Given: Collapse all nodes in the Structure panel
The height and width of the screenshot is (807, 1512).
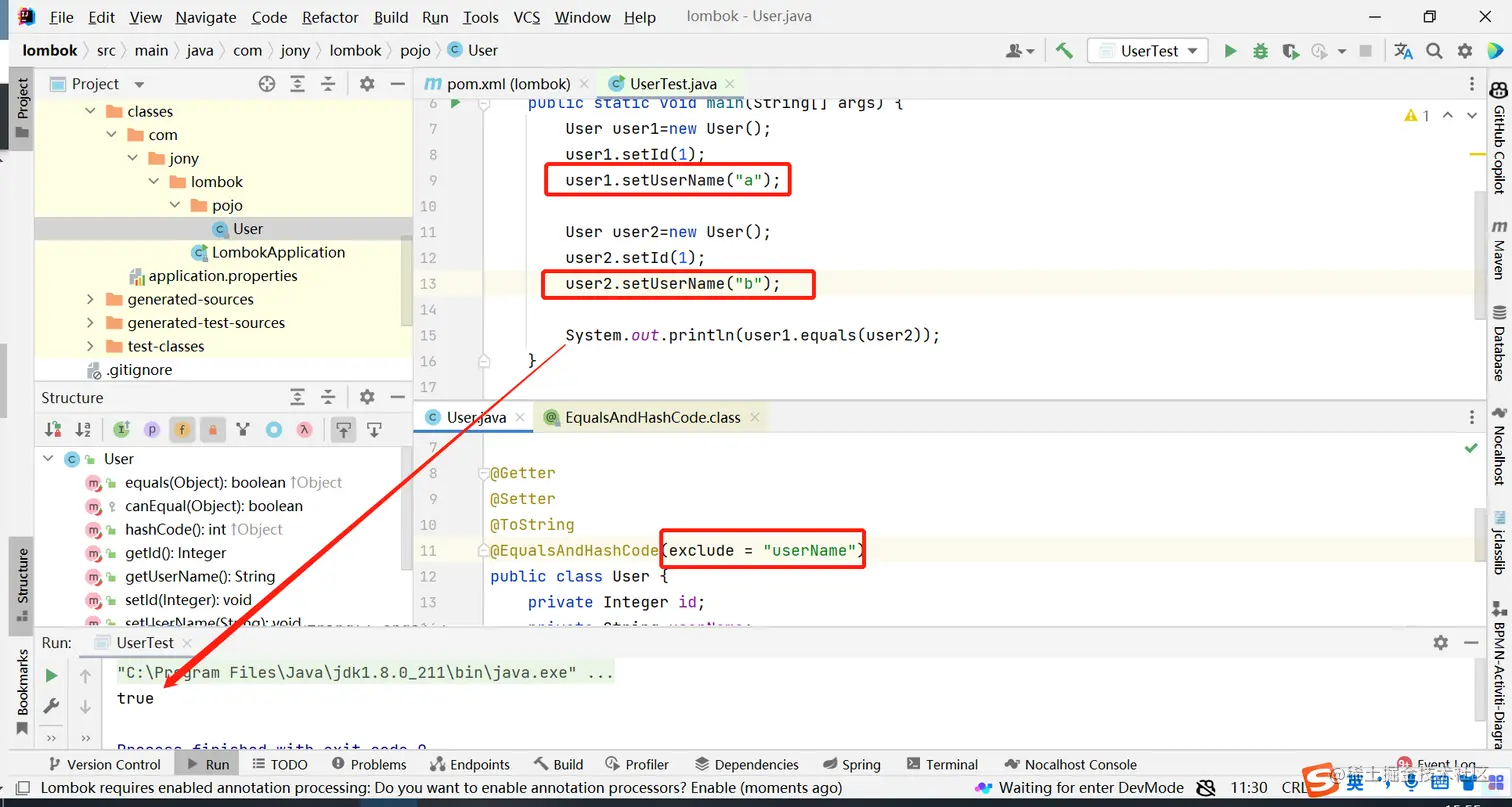Looking at the screenshot, I should (327, 397).
